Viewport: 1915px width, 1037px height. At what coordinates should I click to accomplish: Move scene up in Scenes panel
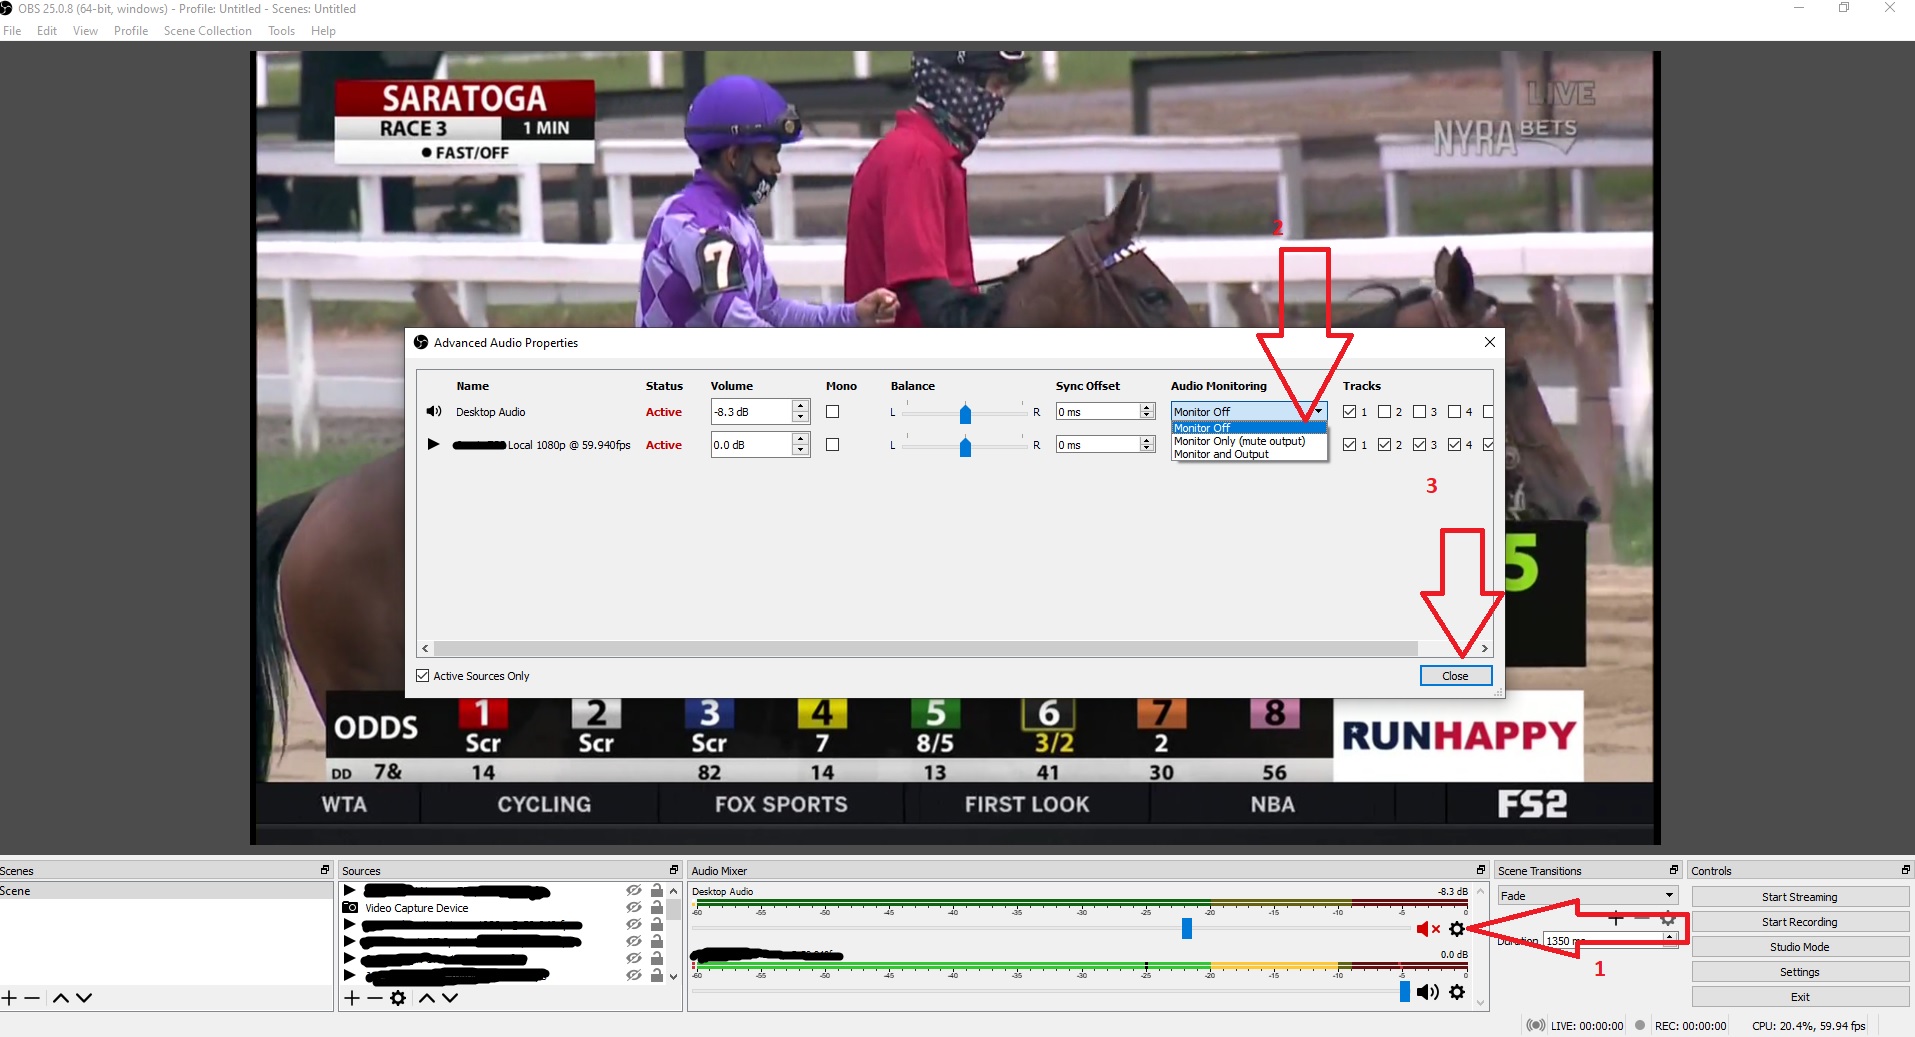click(x=60, y=998)
